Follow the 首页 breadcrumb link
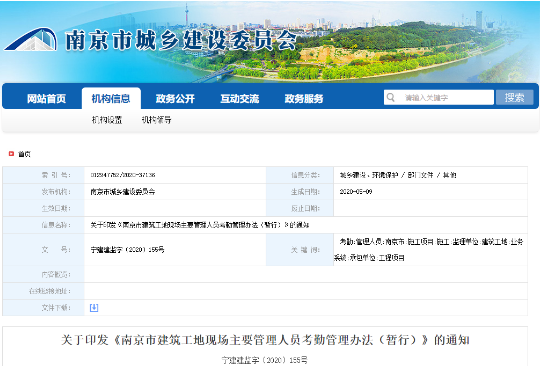540x366 pixels. (x=24, y=154)
